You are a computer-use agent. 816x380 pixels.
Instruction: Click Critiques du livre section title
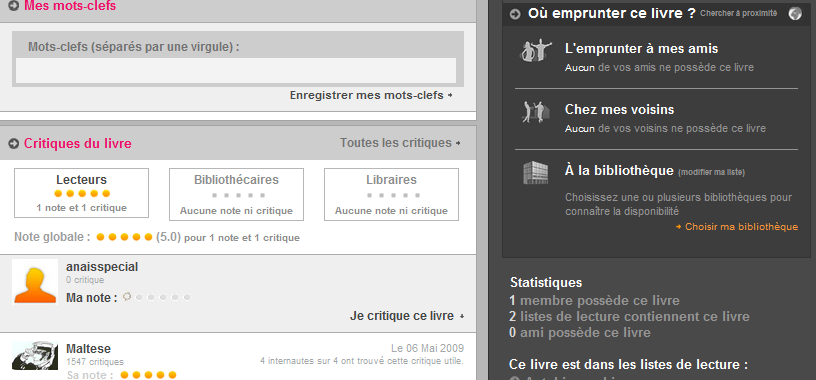[x=78, y=144]
